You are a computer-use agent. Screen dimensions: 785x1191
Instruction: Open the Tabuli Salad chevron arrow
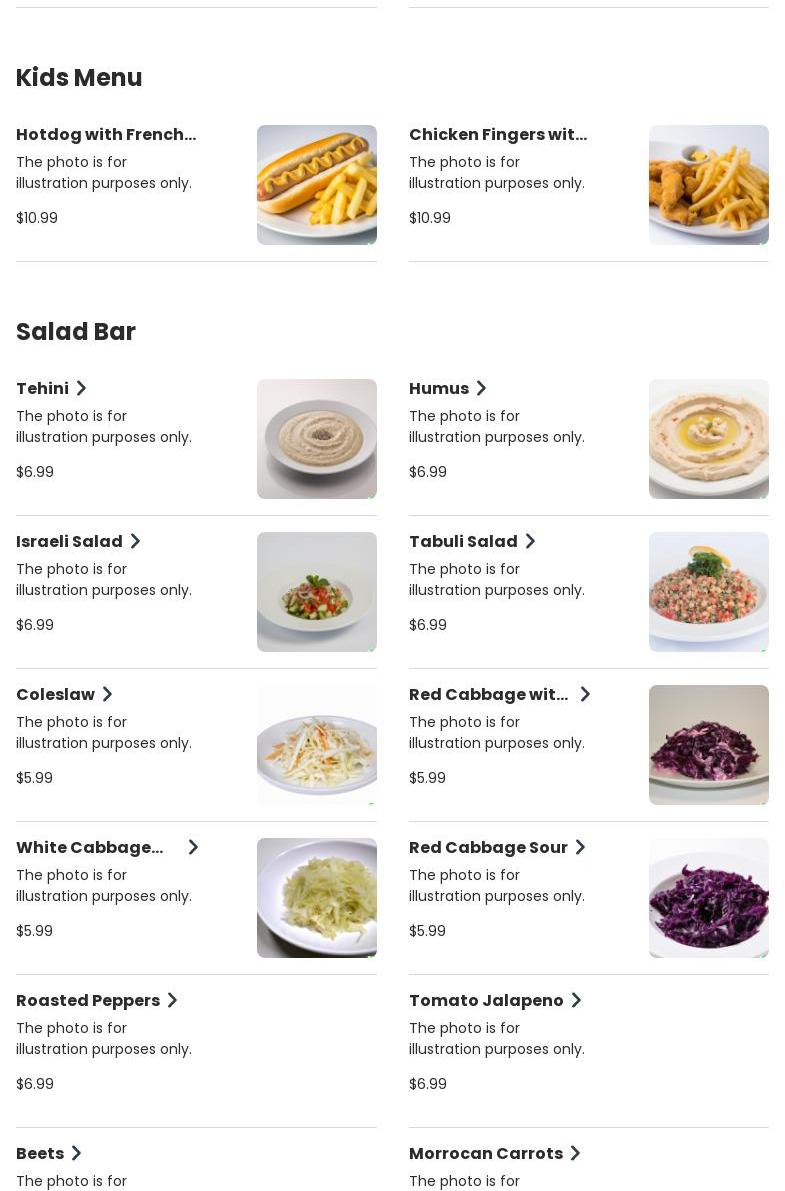pyautogui.click(x=530, y=541)
